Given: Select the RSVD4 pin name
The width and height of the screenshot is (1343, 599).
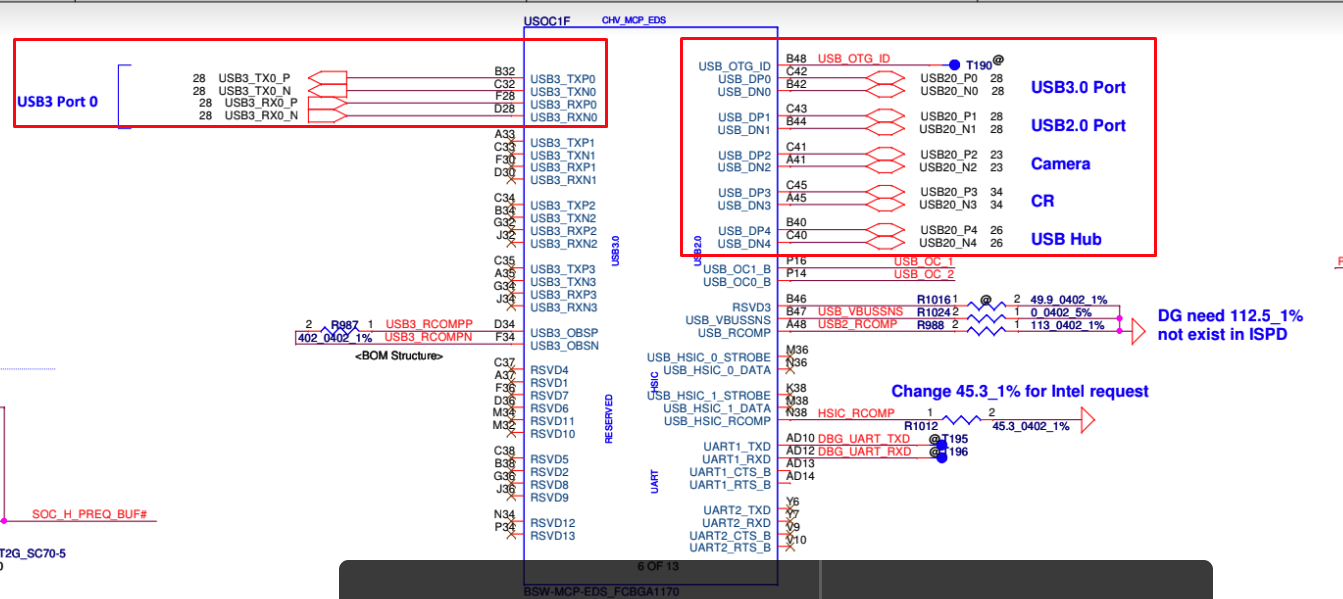Looking at the screenshot, I should (x=549, y=370).
